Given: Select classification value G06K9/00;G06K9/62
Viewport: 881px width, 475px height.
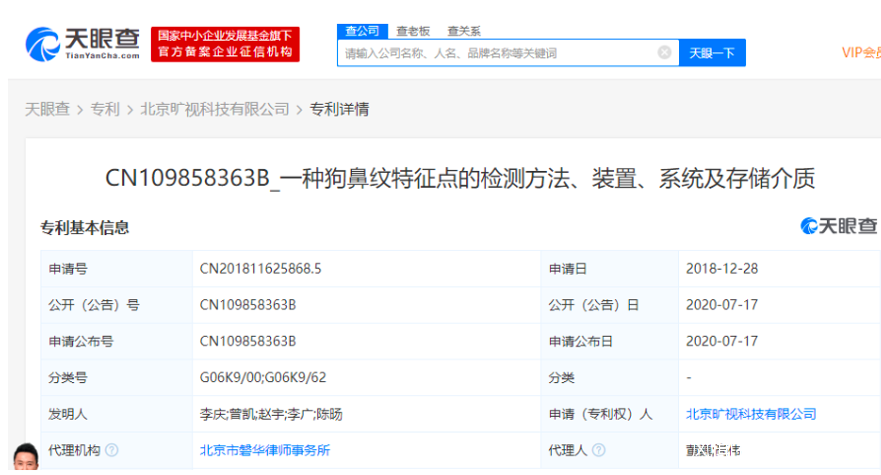Looking at the screenshot, I should point(262,377).
